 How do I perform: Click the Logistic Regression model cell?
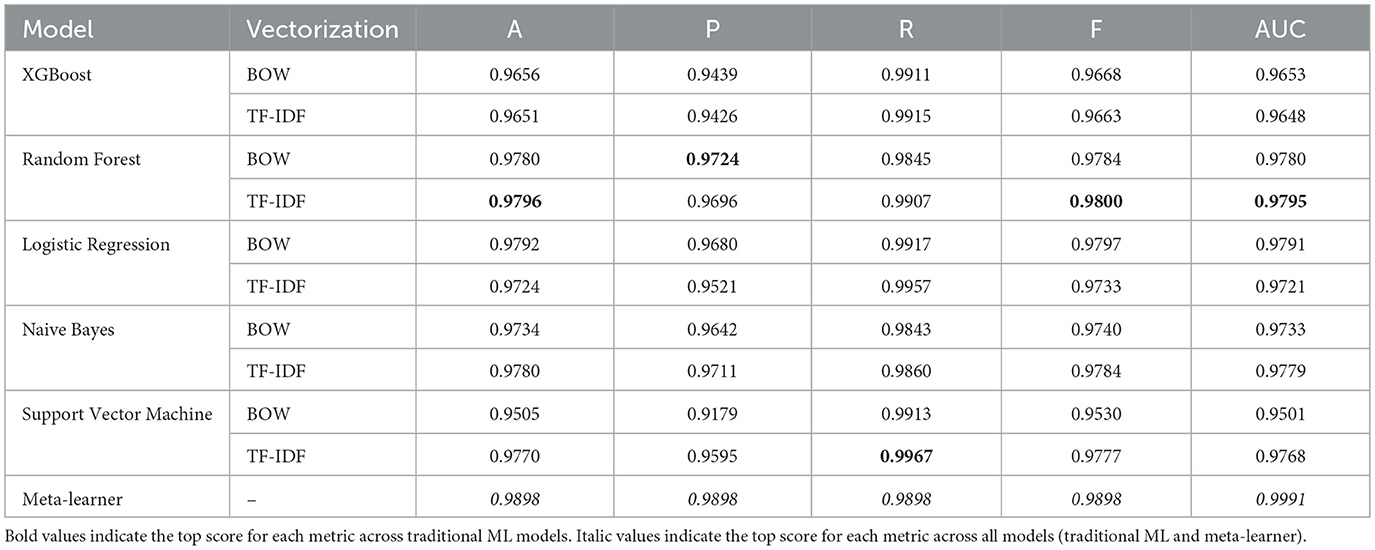tap(96, 244)
